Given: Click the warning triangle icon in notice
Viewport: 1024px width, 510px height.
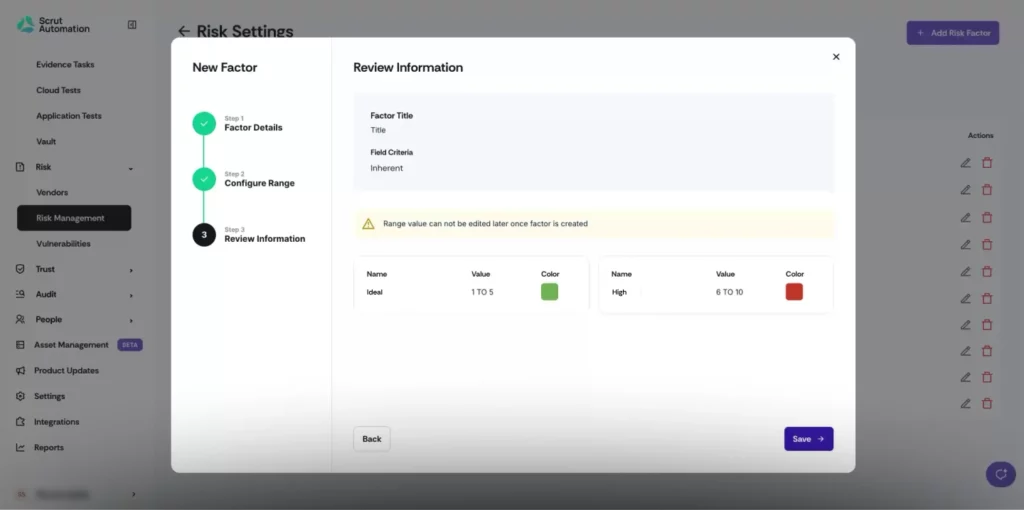Looking at the screenshot, I should 368,224.
